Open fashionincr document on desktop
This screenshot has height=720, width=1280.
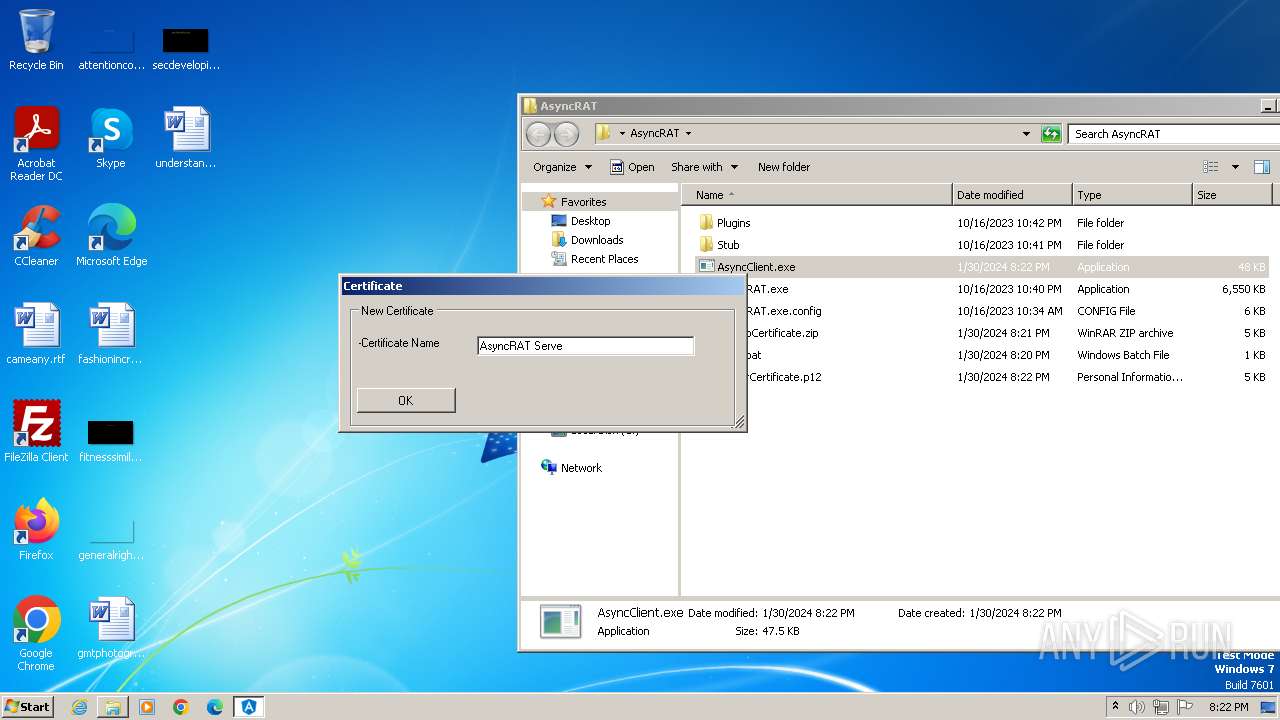[x=111, y=334]
